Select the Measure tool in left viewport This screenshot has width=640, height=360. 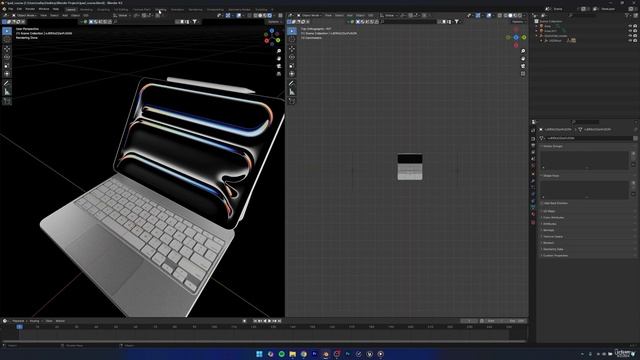[7, 92]
